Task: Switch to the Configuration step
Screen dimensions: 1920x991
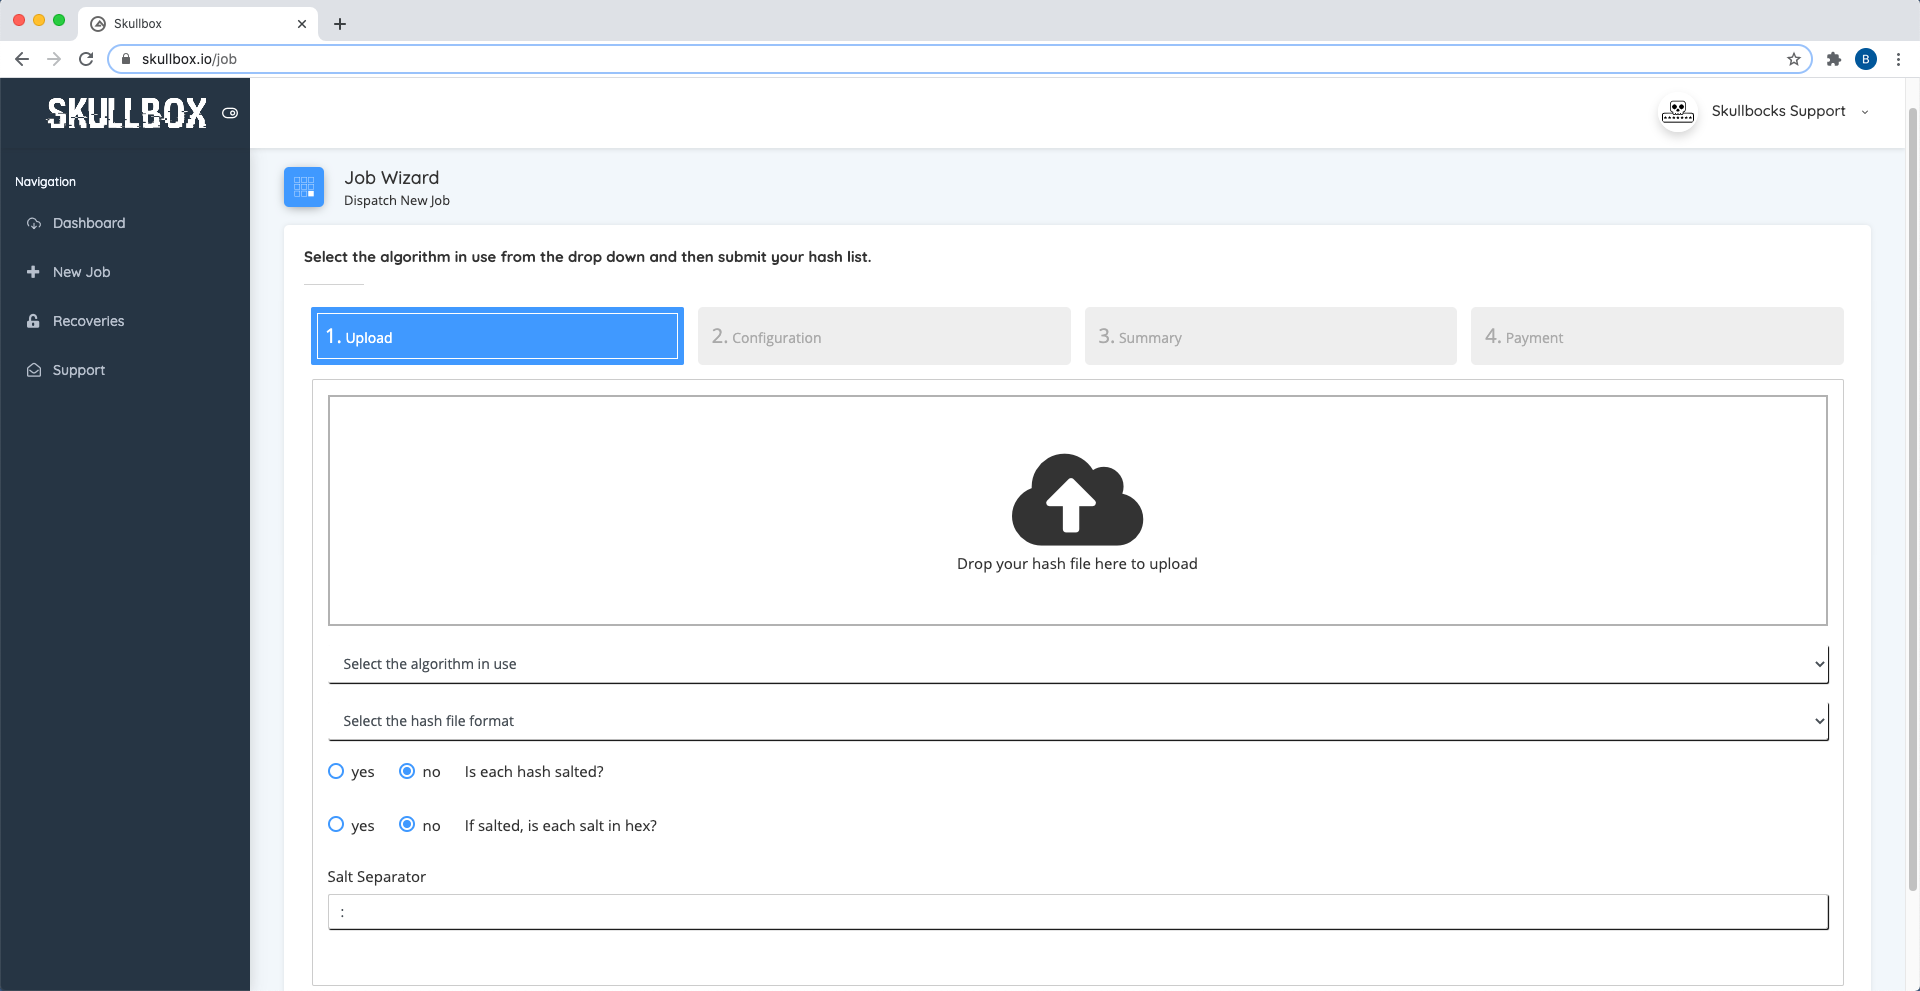Action: pyautogui.click(x=883, y=336)
